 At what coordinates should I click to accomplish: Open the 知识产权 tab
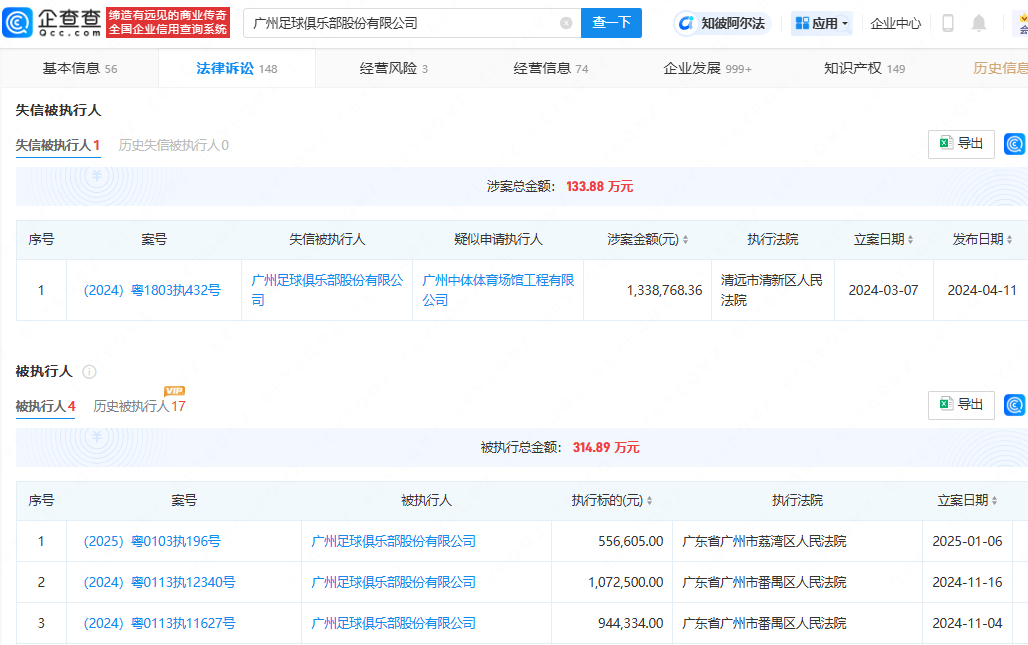click(x=864, y=68)
